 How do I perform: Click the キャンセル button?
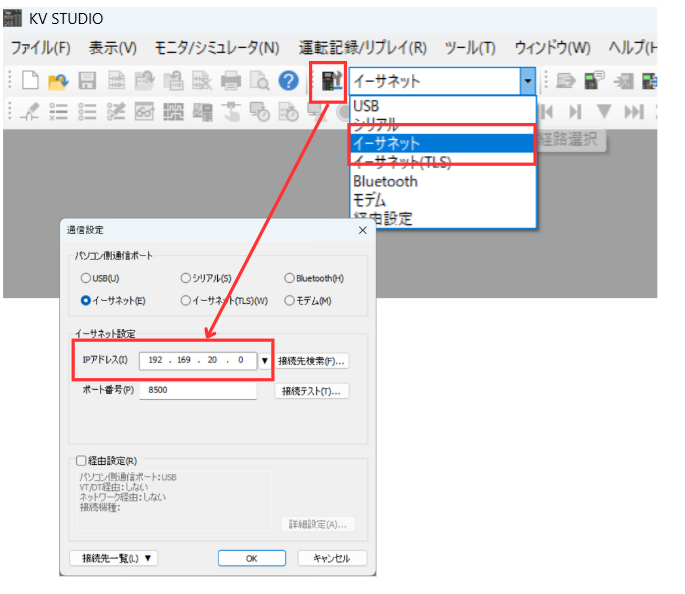[332, 558]
